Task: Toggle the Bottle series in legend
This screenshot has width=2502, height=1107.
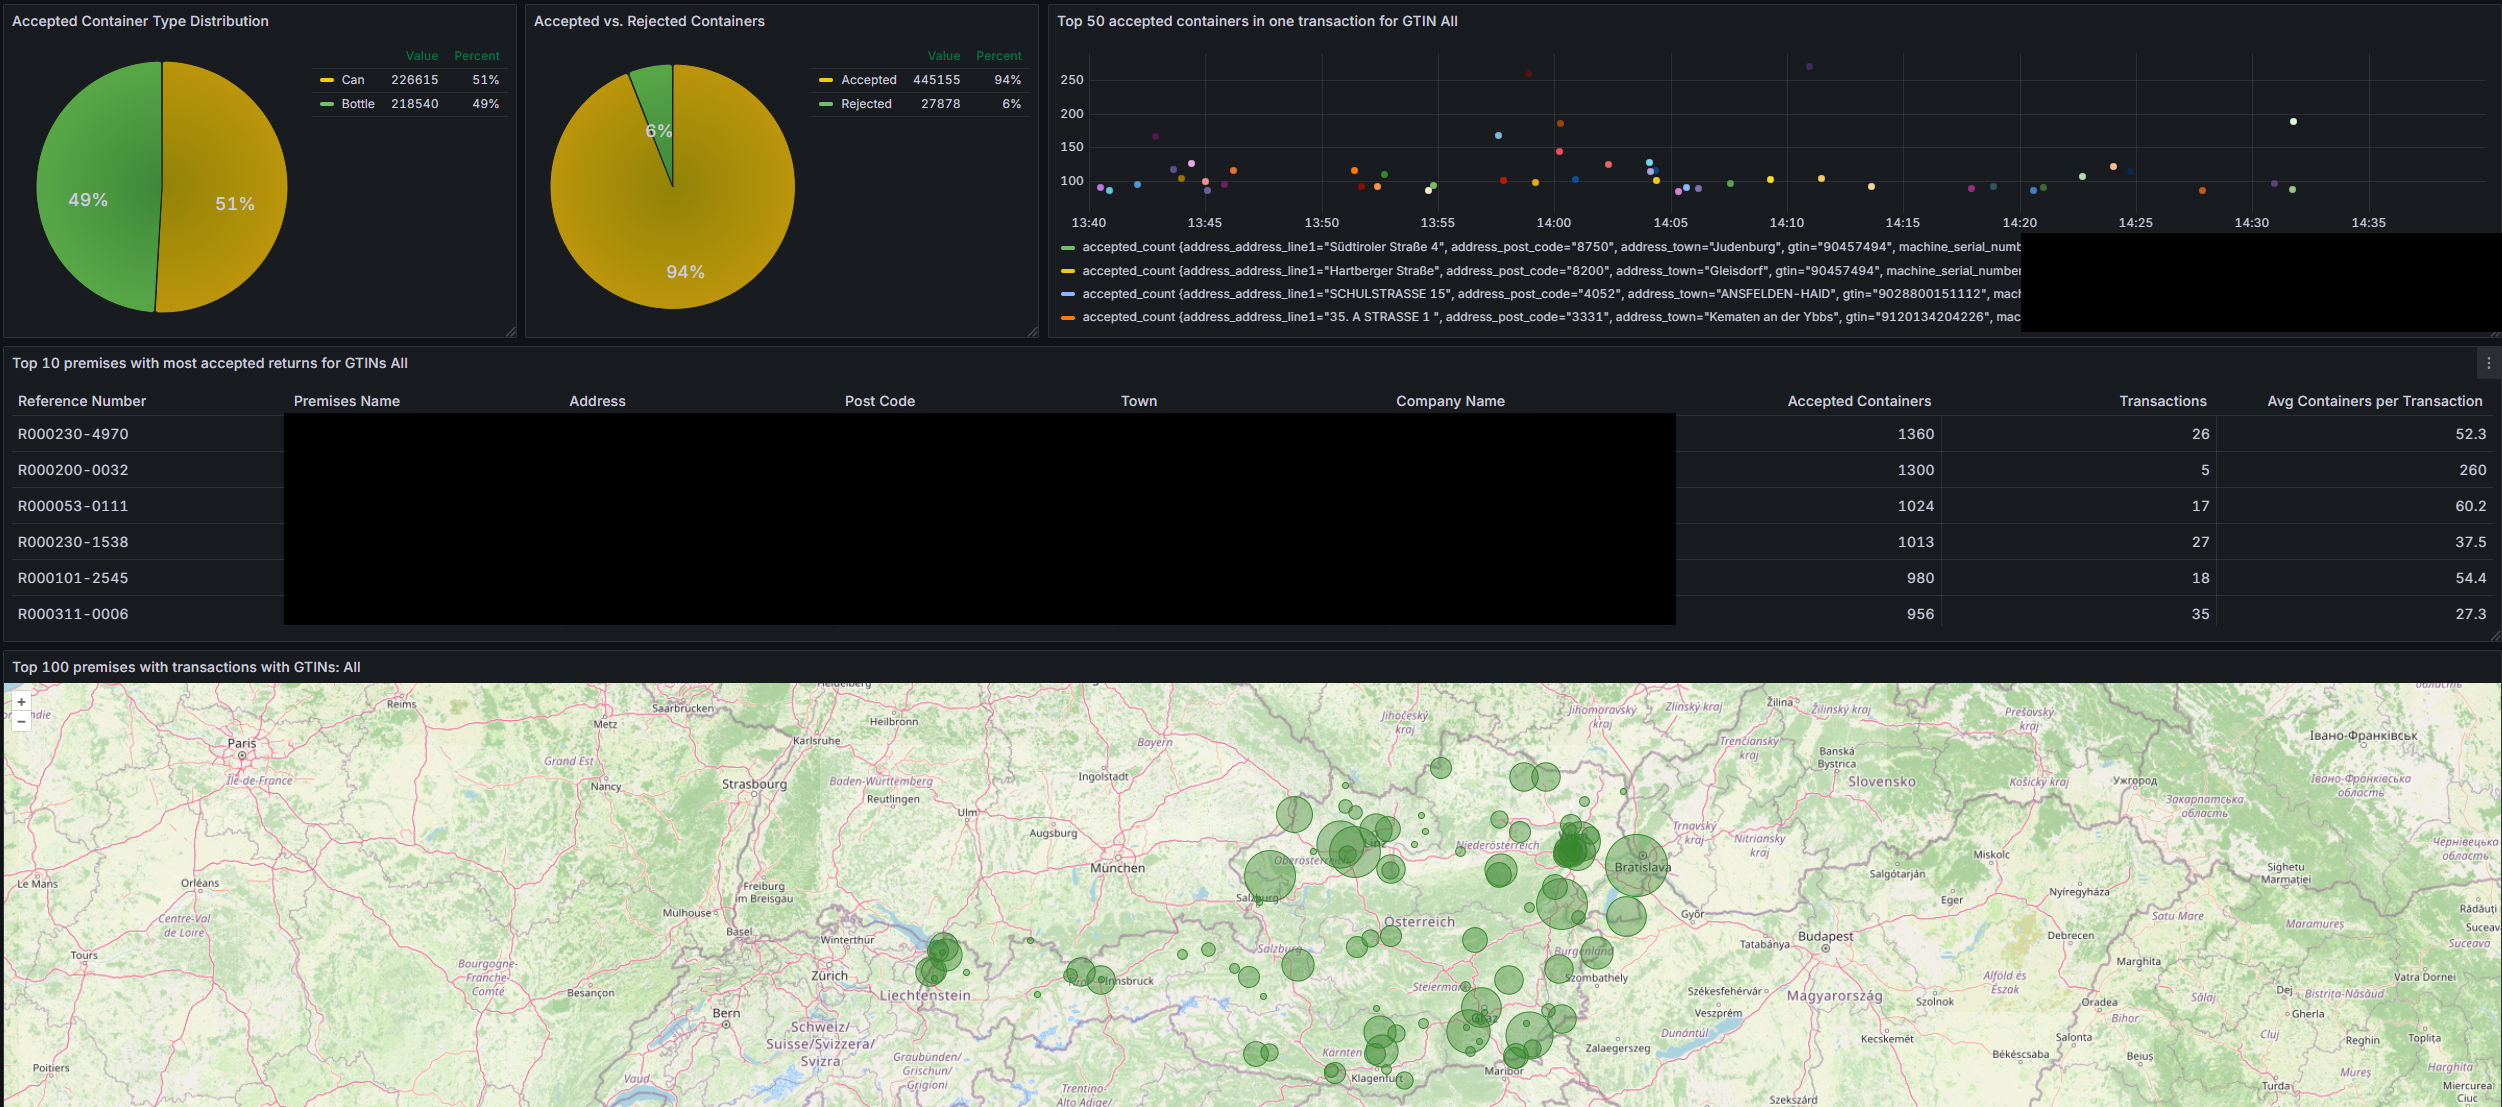Action: coord(358,104)
